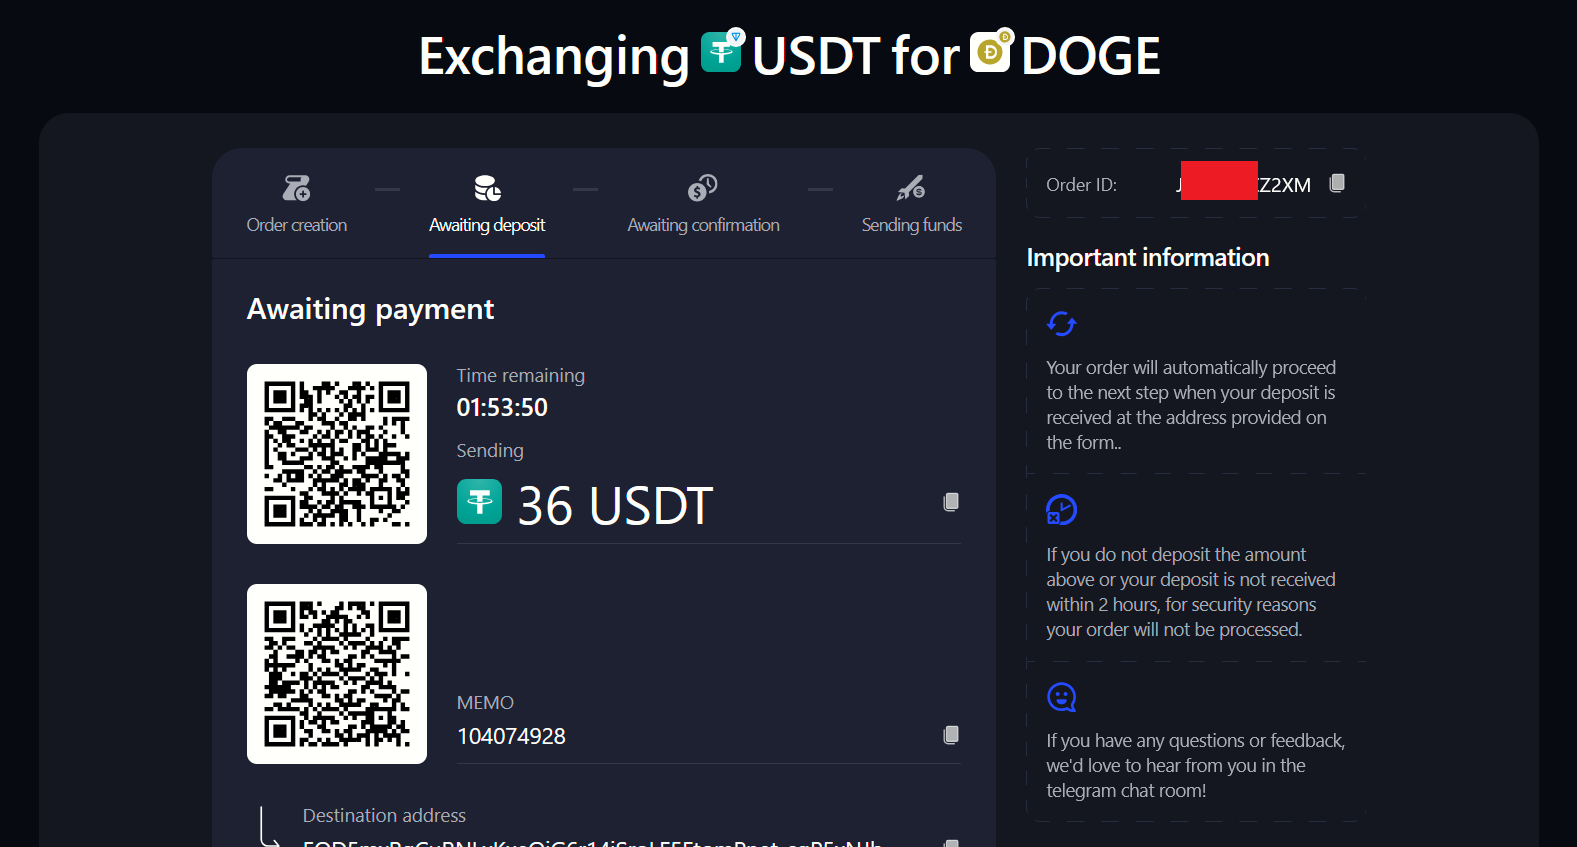
Task: Select the Order creation step label
Action: pos(297,225)
